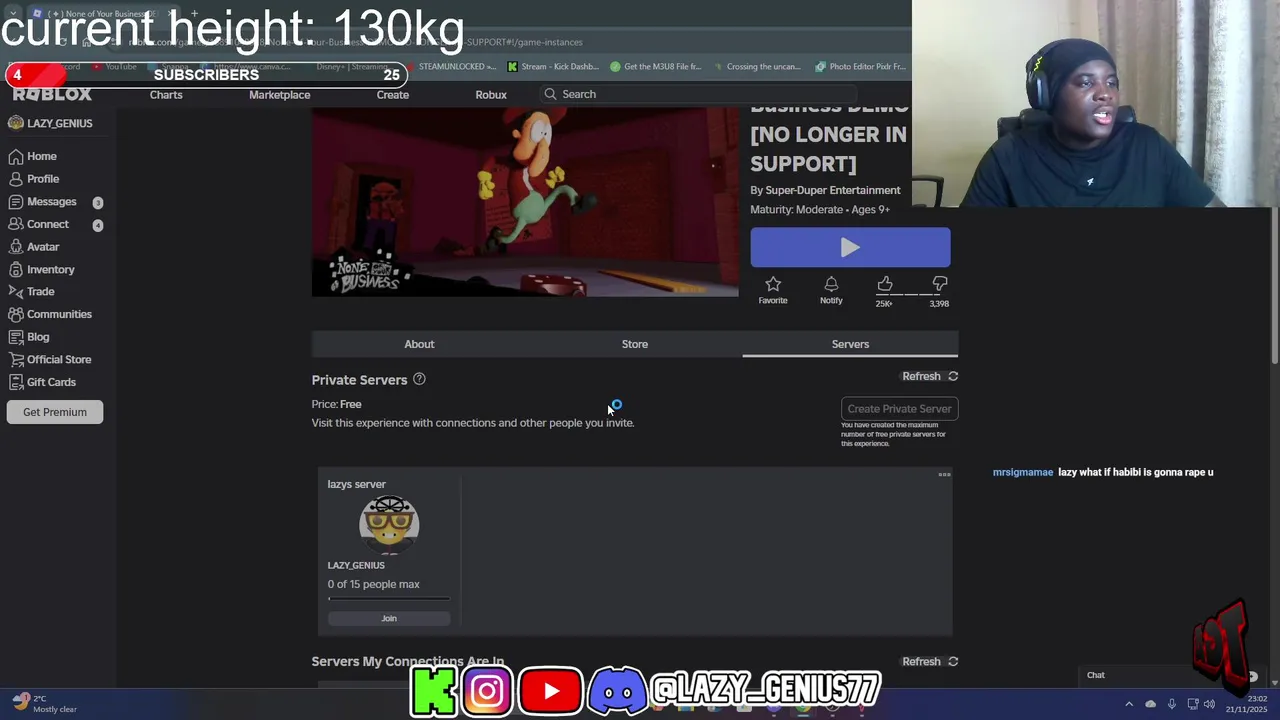This screenshot has width=1280, height=720.
Task: Click Get Premium button
Action: point(55,412)
